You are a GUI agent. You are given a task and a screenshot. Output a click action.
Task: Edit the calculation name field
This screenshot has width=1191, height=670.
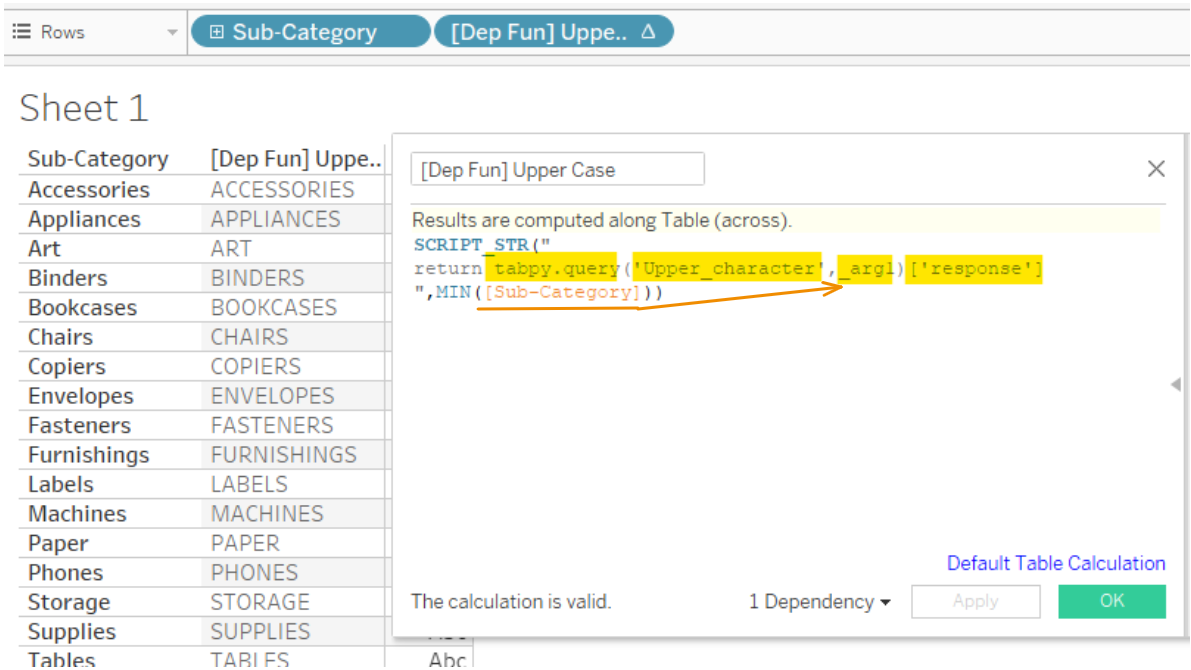557,170
